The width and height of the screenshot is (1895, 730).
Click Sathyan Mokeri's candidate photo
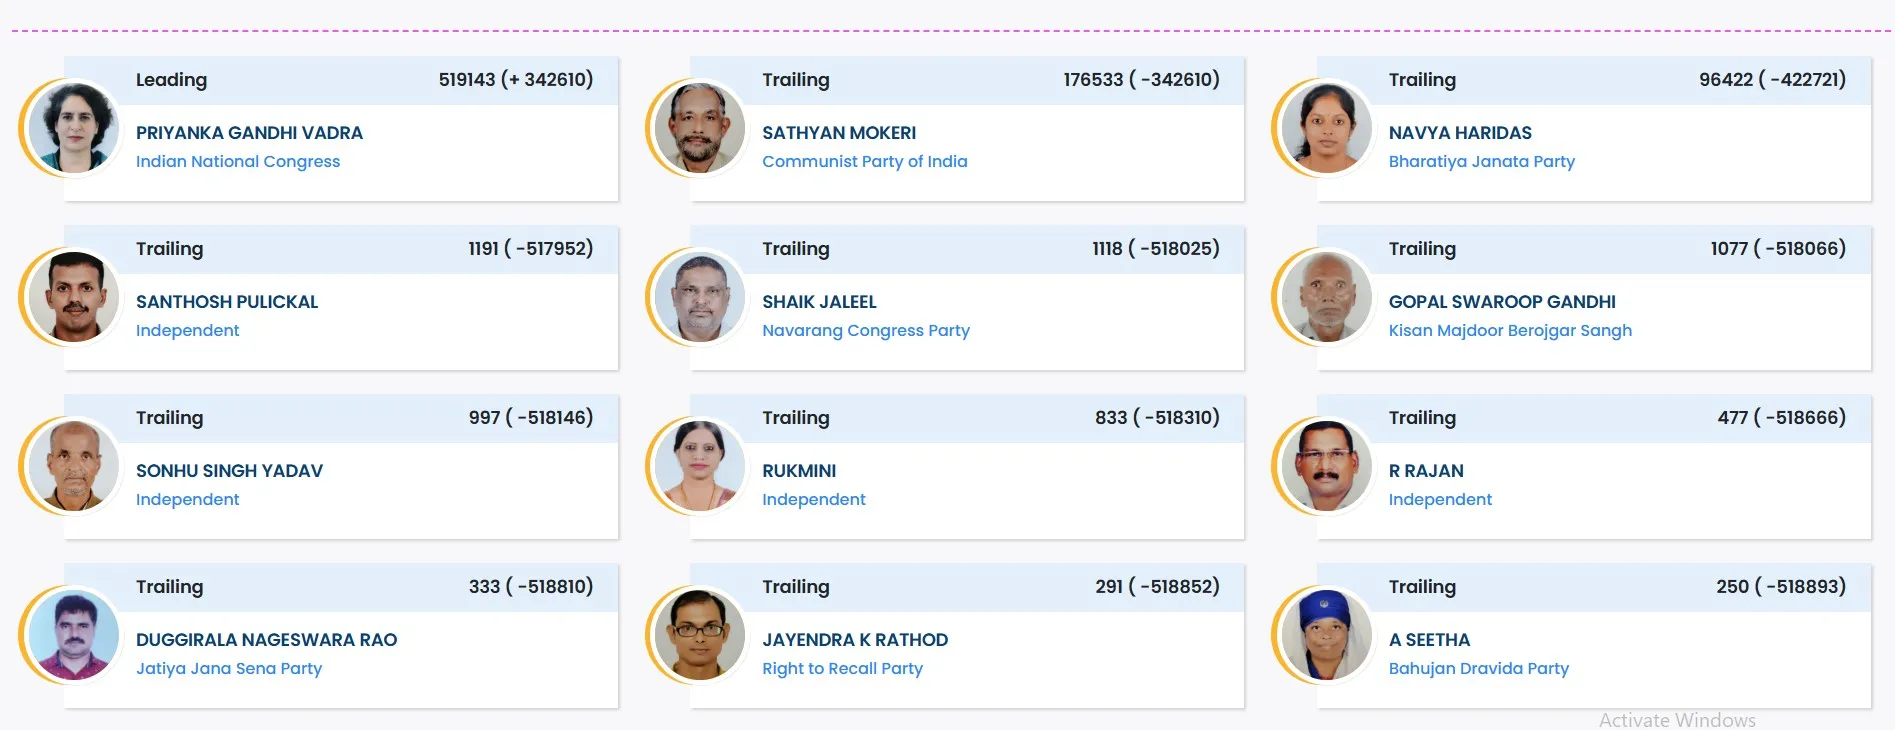699,128
